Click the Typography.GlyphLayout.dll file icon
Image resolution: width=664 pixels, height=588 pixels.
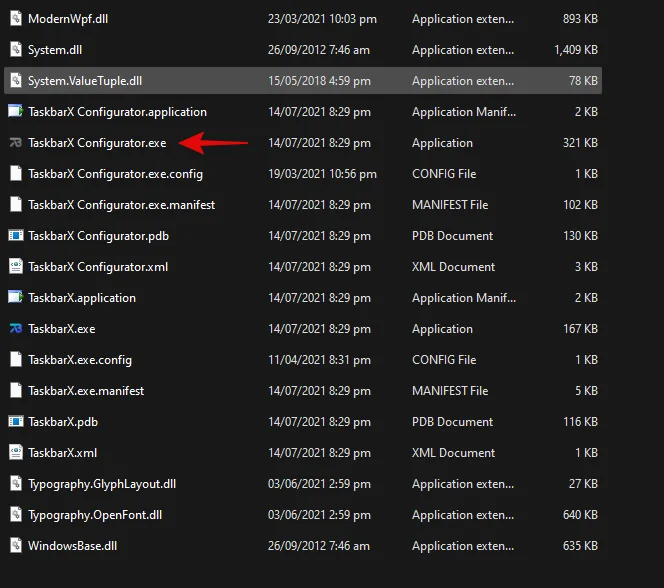point(16,483)
